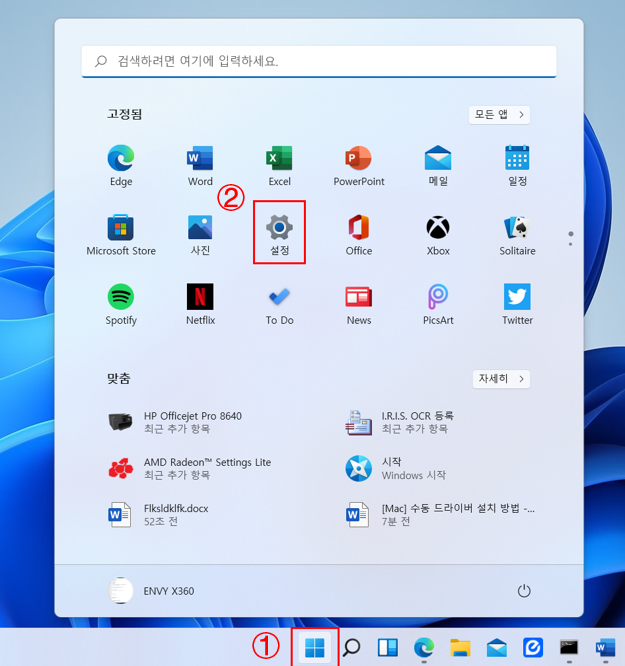
Task: Open the Xbox app
Action: (438, 235)
